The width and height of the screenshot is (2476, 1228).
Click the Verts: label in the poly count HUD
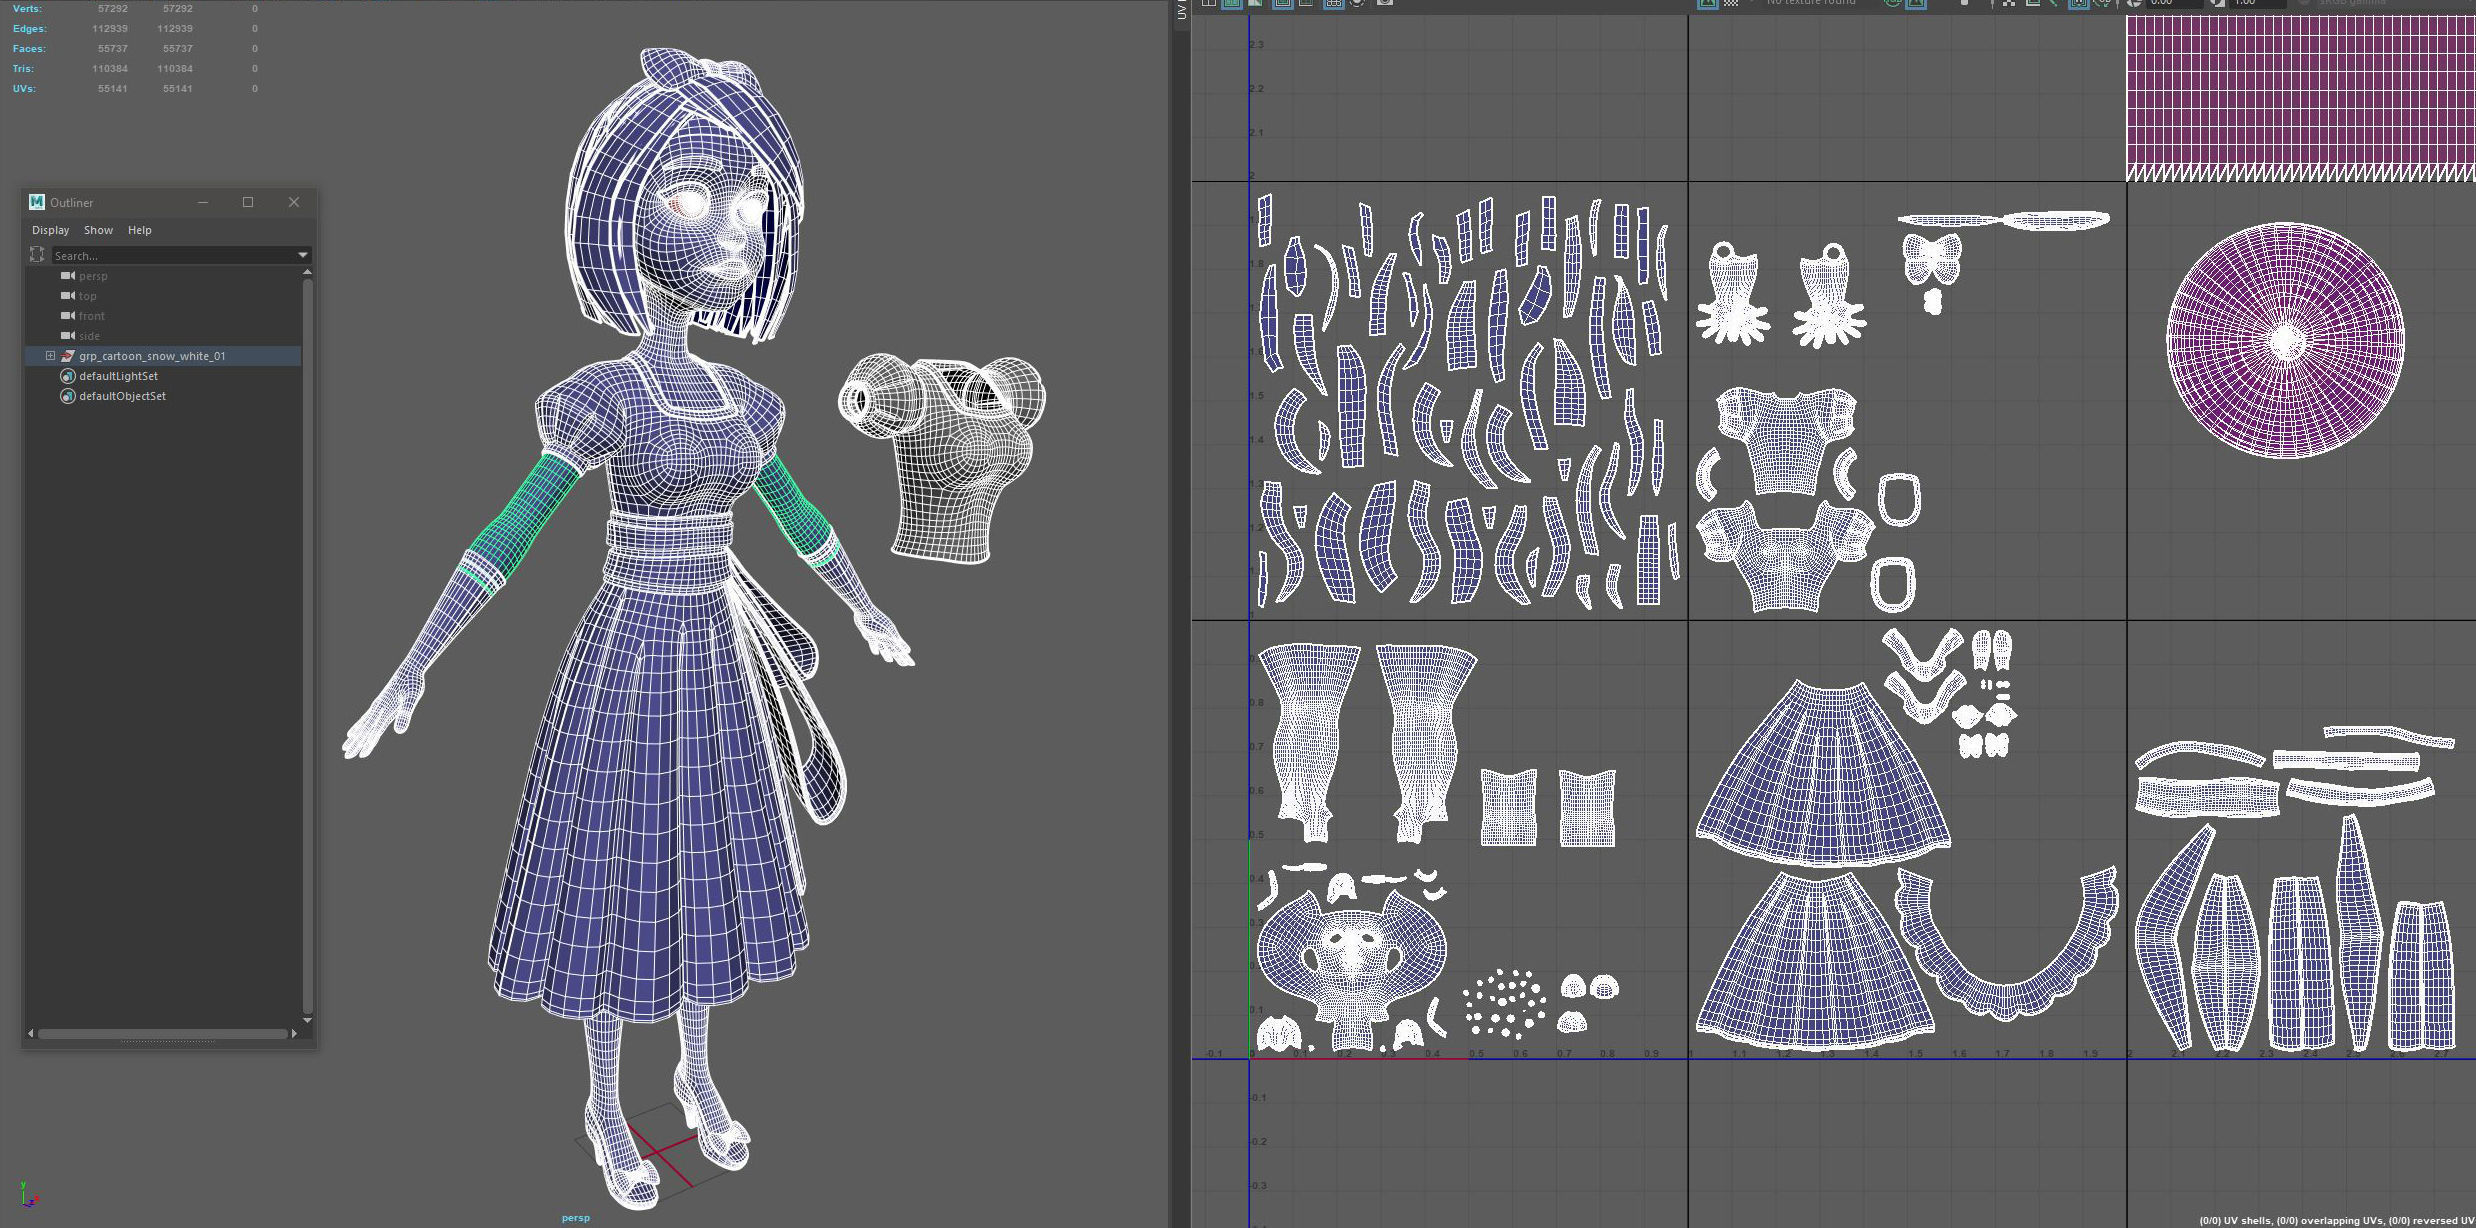pos(27,9)
